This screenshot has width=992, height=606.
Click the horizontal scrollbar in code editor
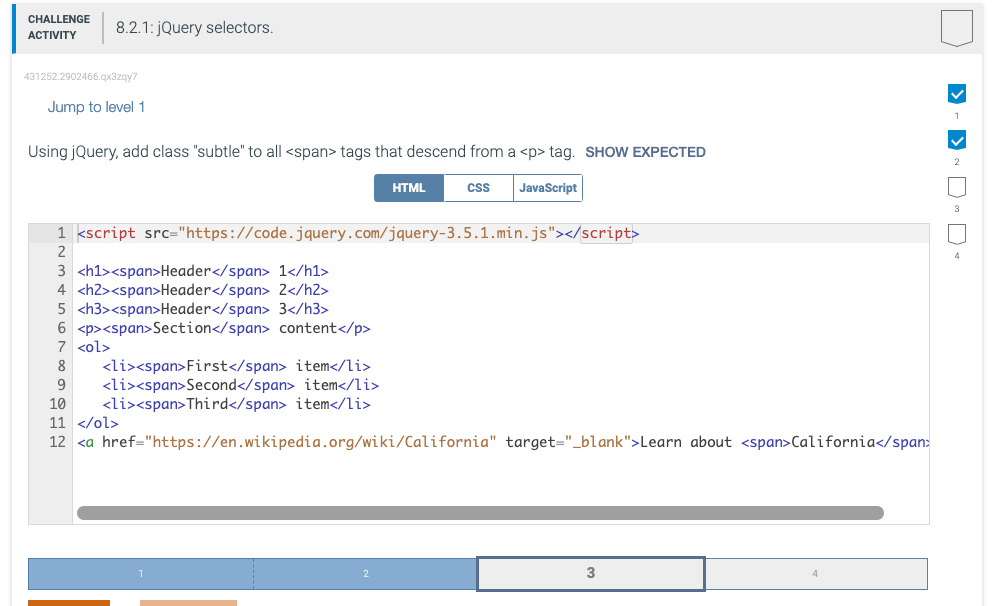pos(480,513)
